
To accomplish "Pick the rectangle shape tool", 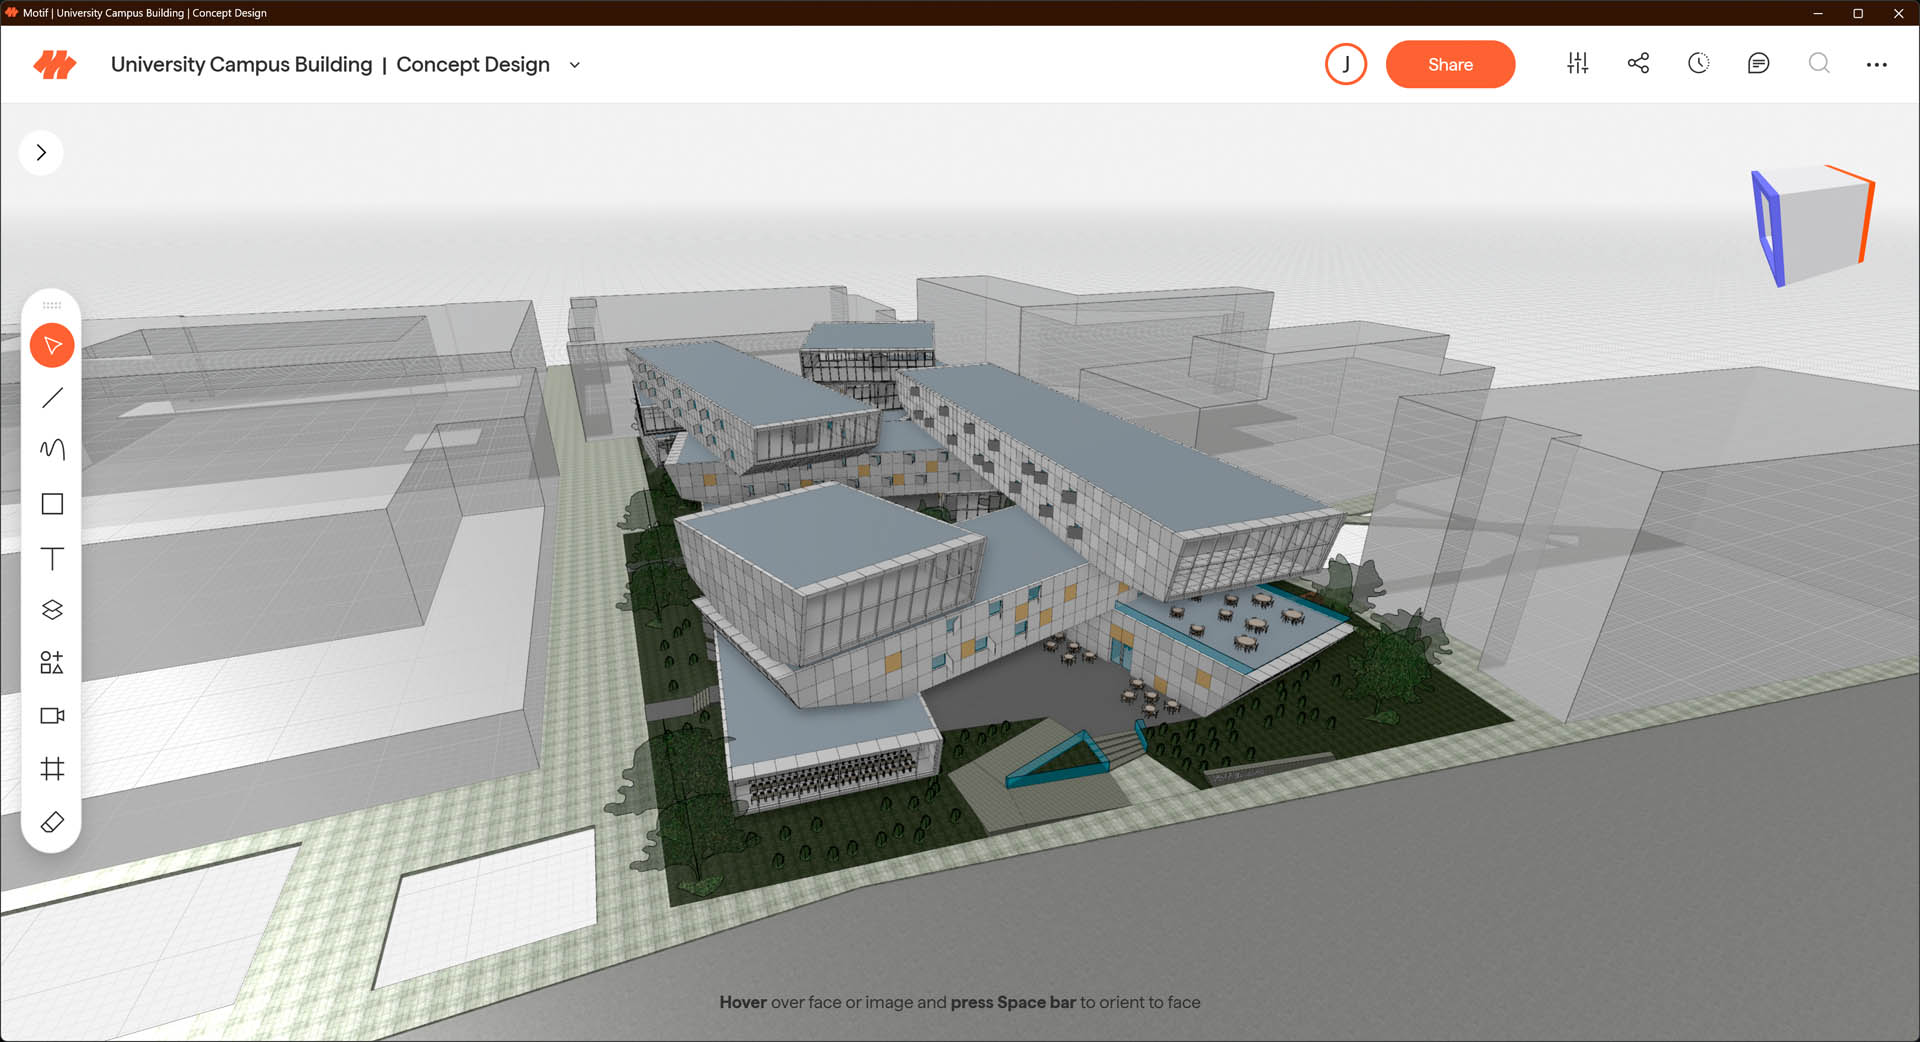I will tap(52, 504).
